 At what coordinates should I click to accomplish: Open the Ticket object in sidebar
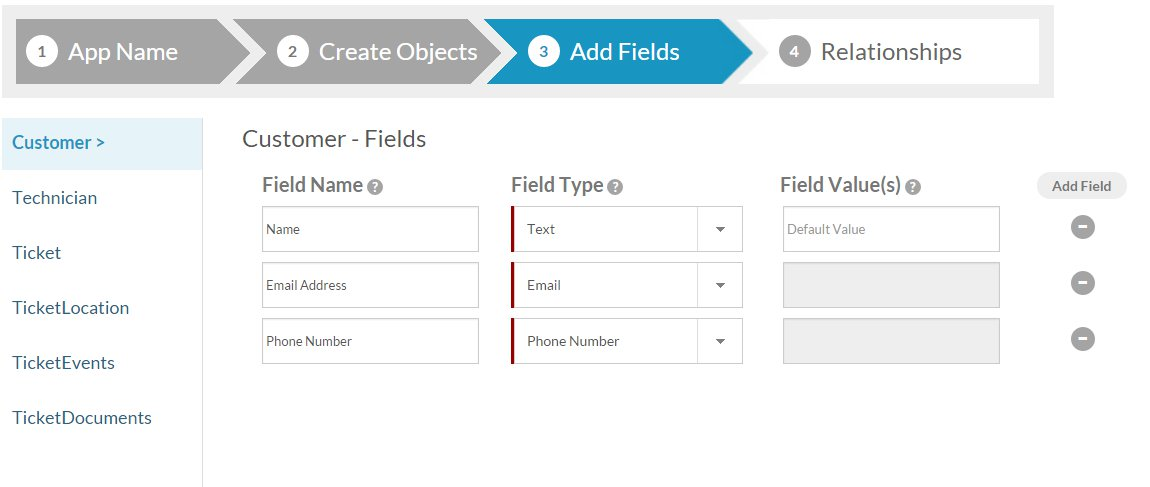pos(37,253)
